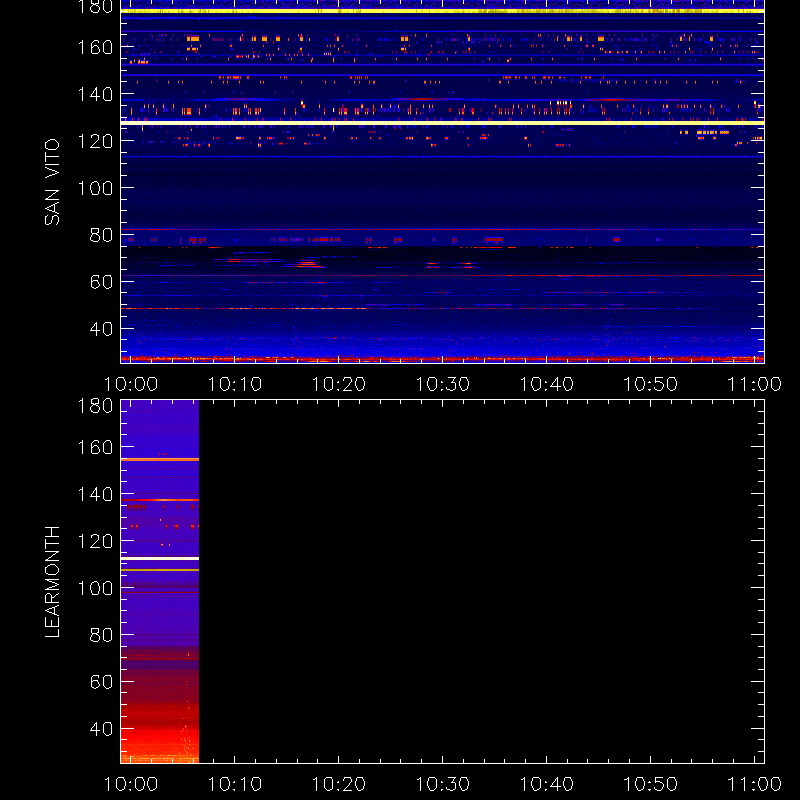Screen dimensions: 800x800
Task: Click the 40 label on LEARMONTH axis
Action: click(101, 729)
